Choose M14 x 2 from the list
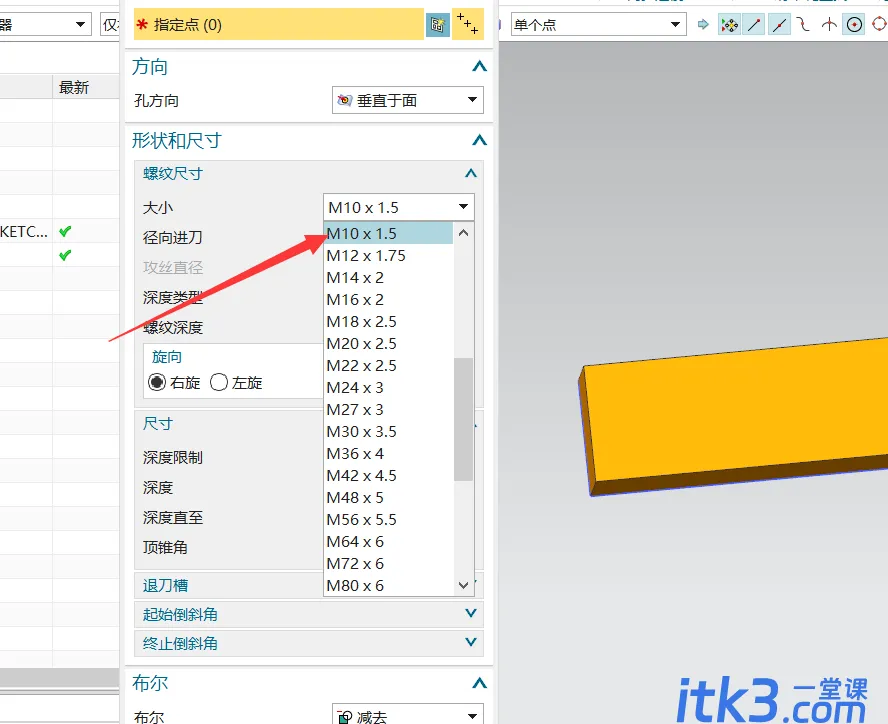 (388, 278)
